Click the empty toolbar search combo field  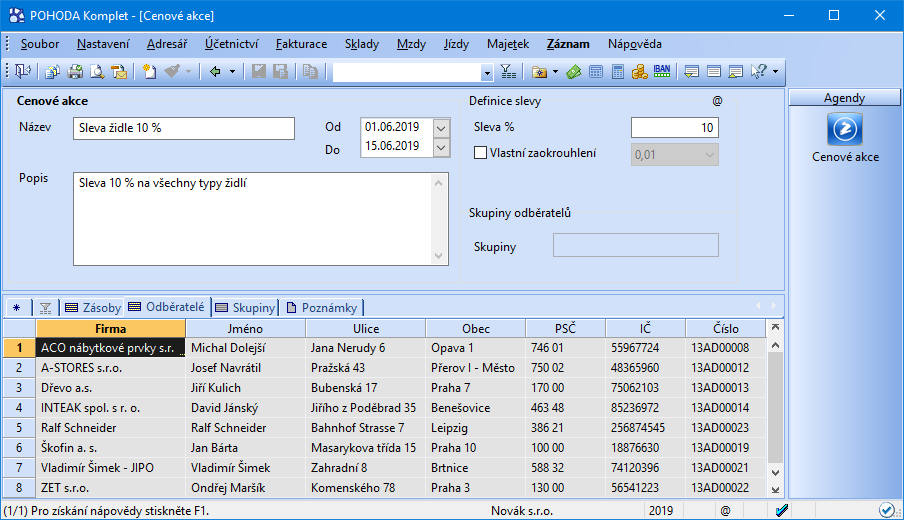click(408, 72)
